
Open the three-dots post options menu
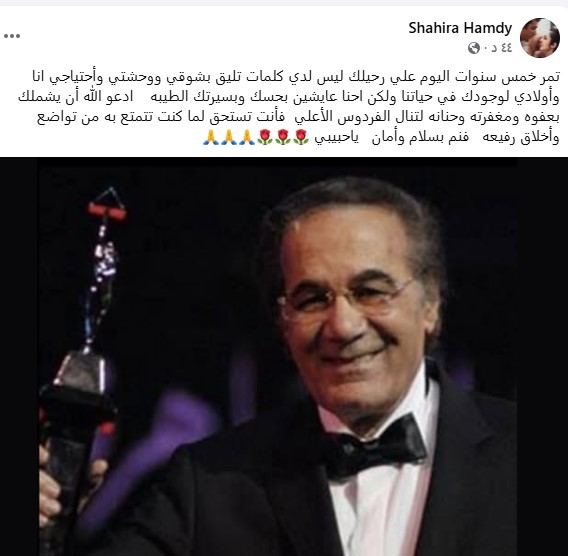coord(12,36)
